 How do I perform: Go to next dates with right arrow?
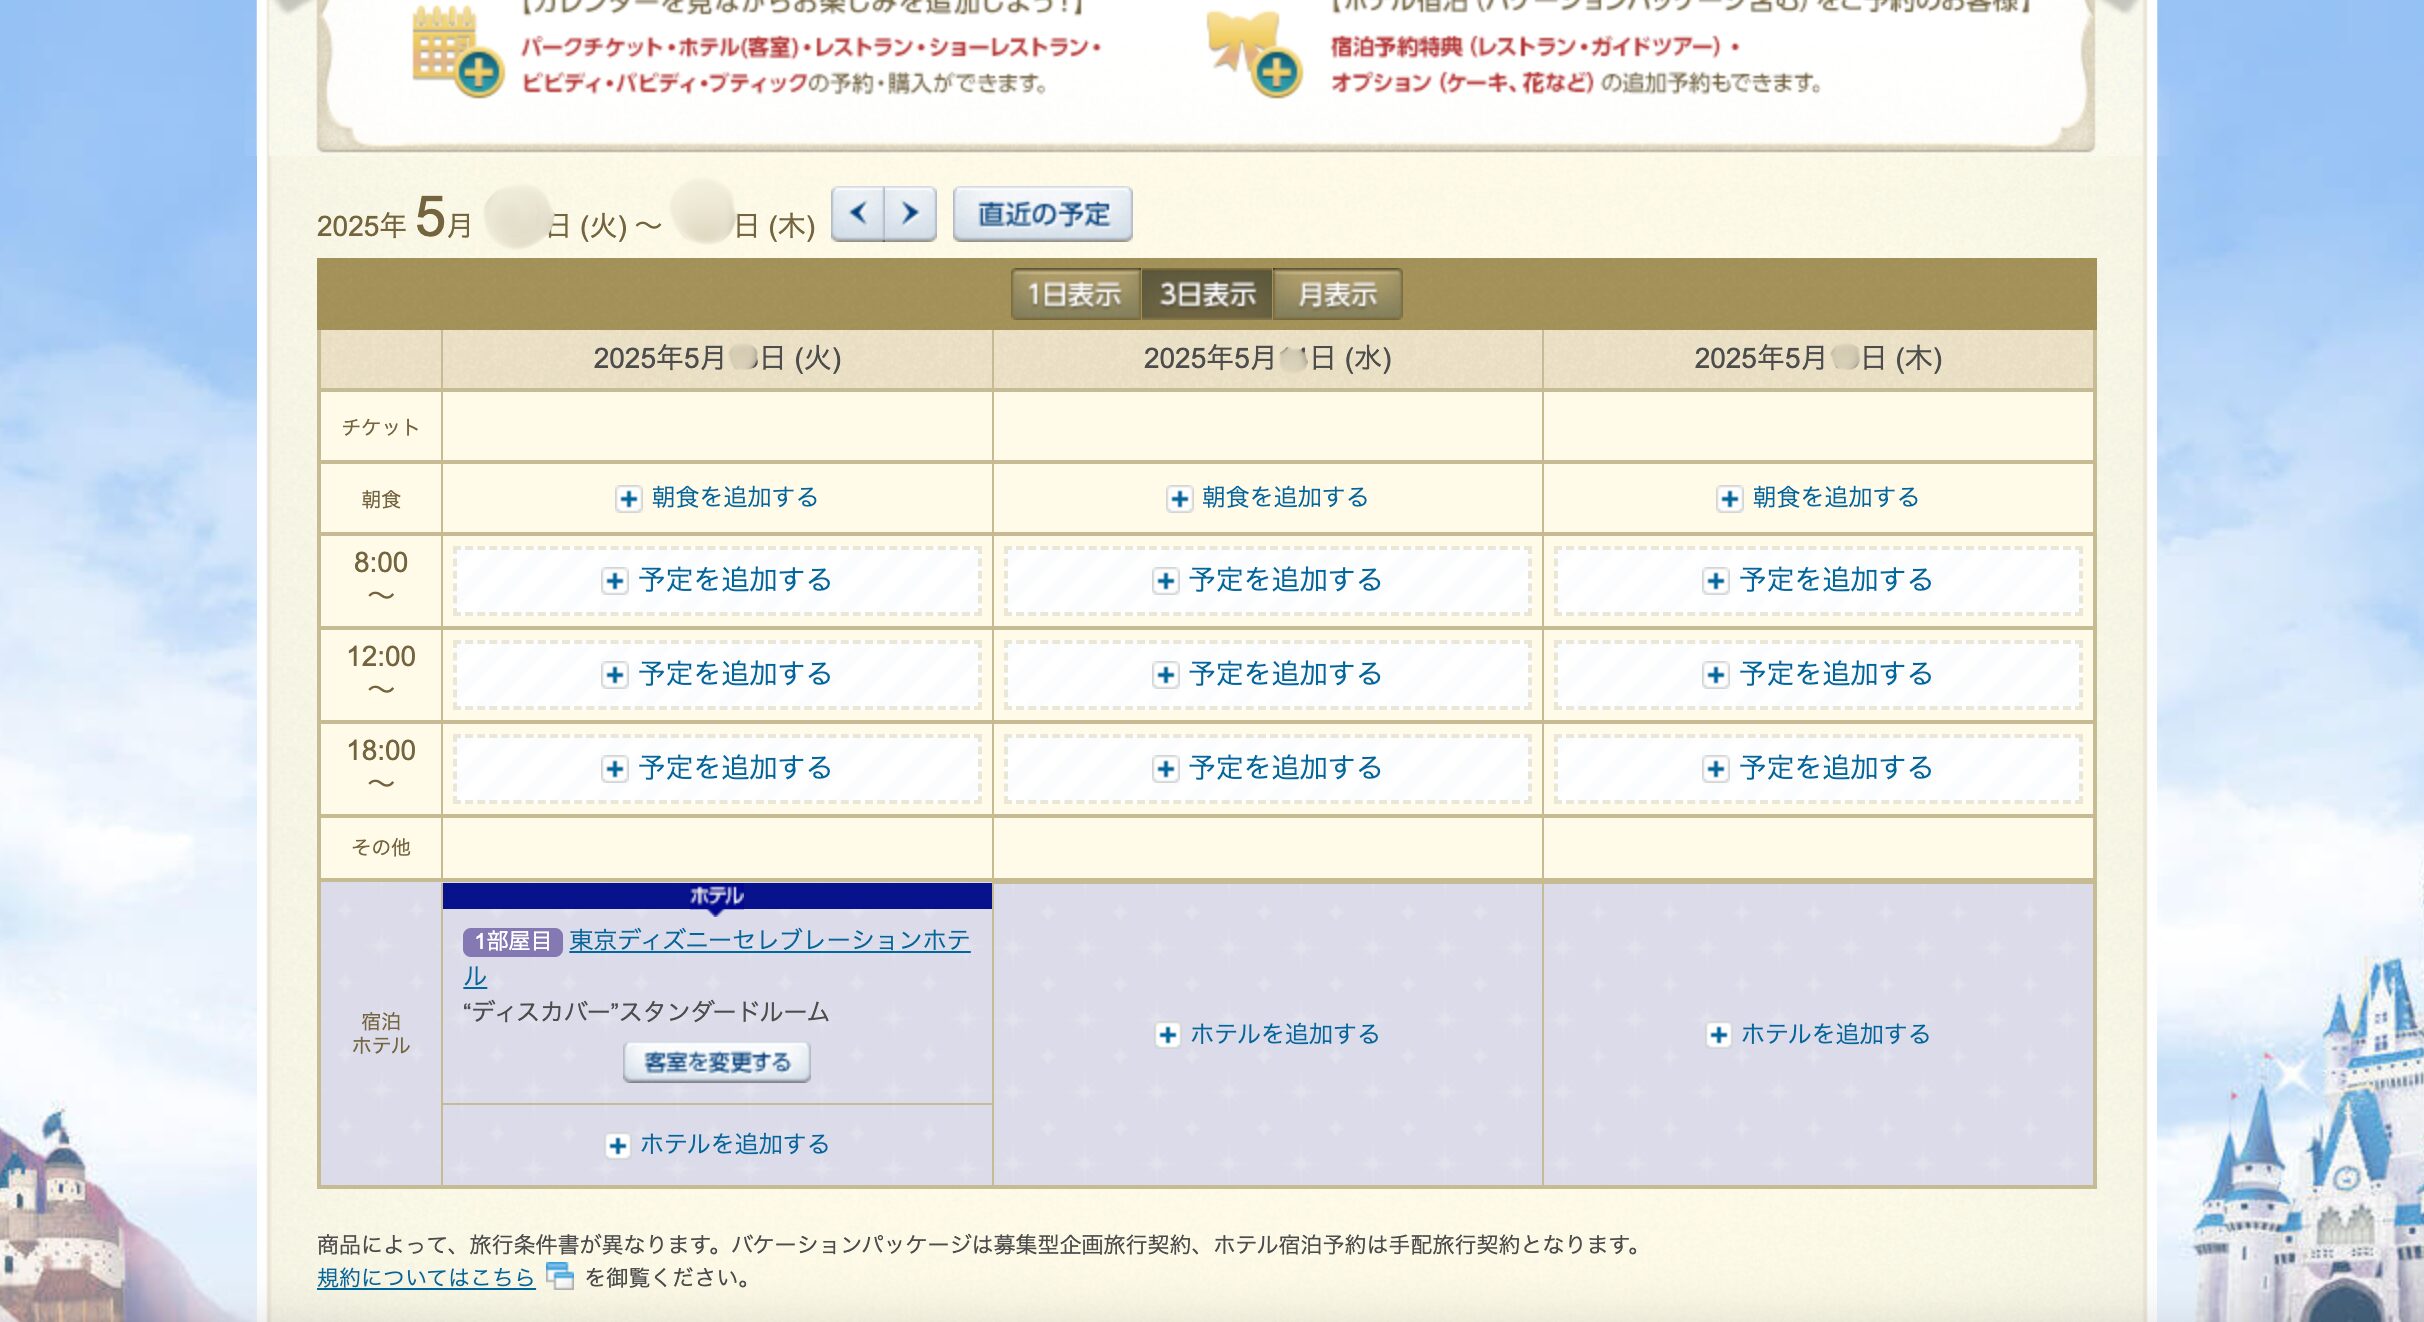pyautogui.click(x=910, y=213)
